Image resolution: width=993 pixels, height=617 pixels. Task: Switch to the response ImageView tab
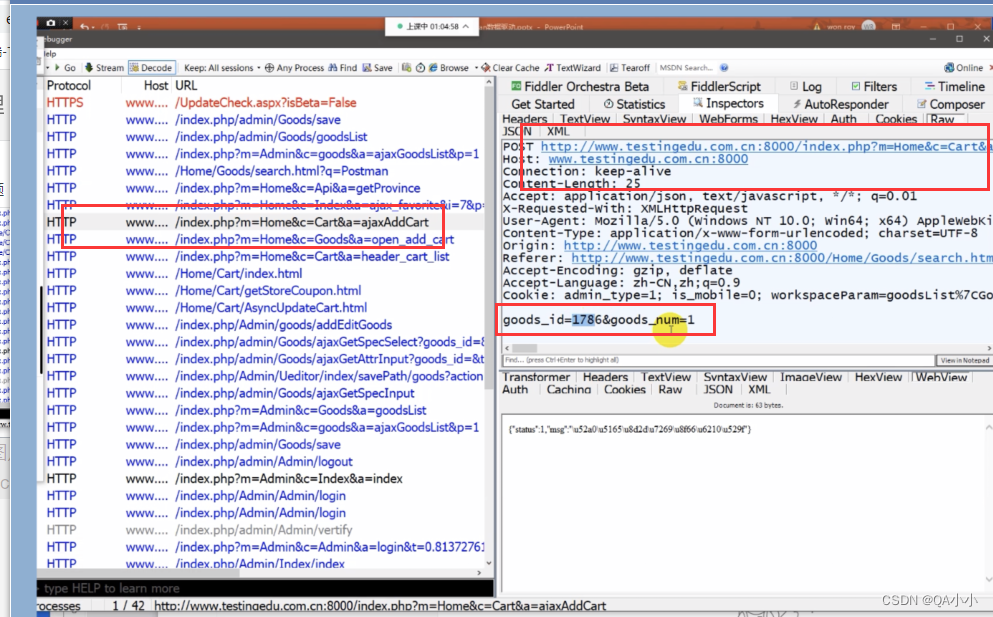811,377
